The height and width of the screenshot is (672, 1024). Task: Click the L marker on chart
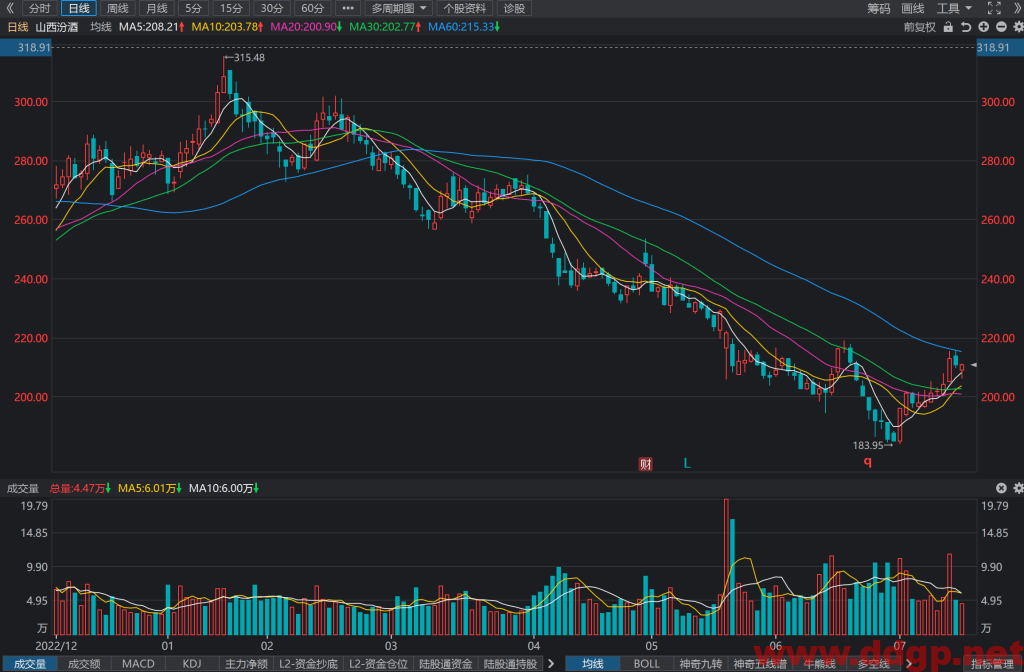pyautogui.click(x=687, y=464)
